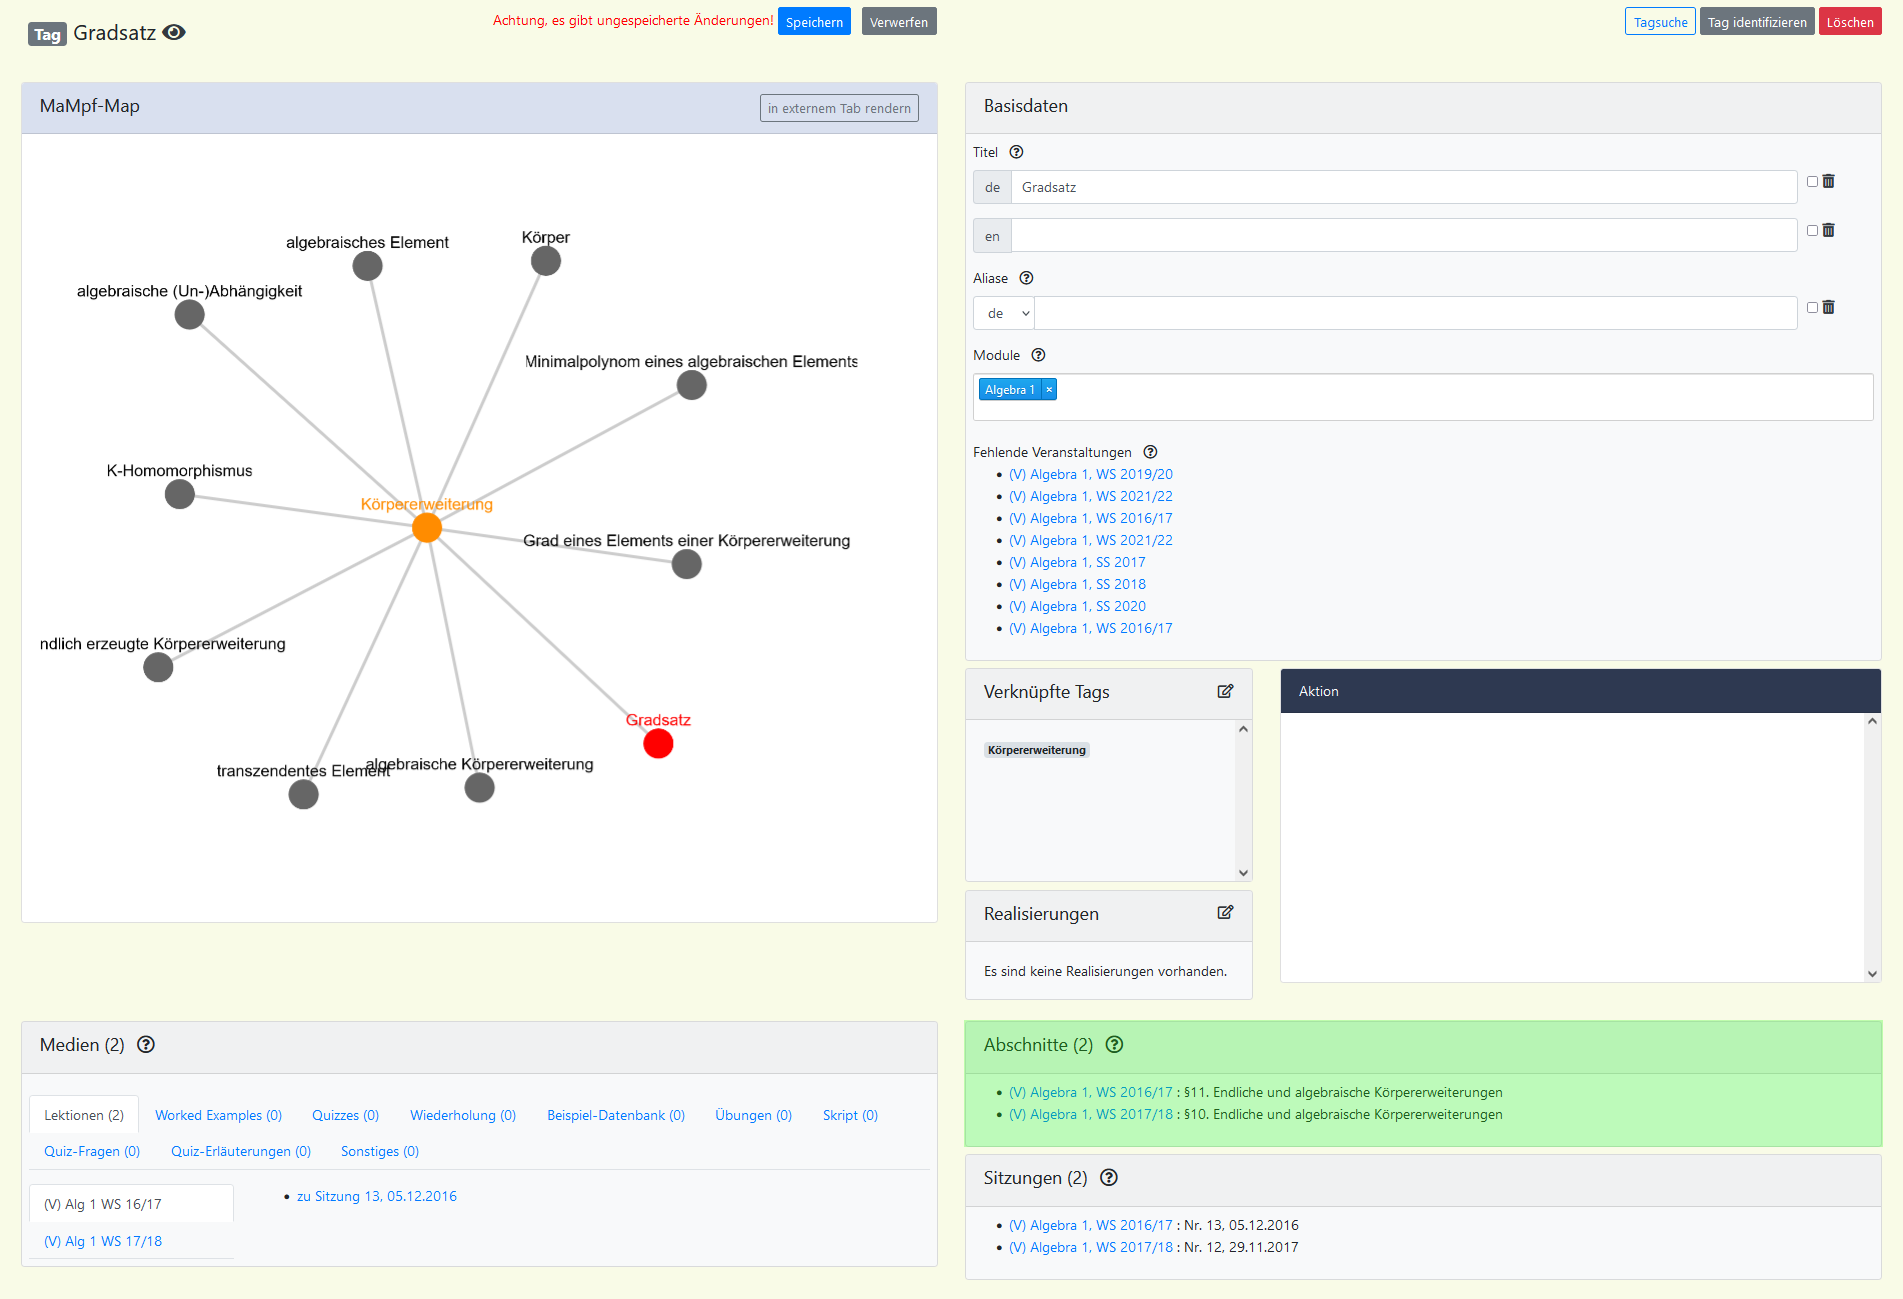Screen dimensions: 1903x1299
Task: Remove the Algebra 1 module chip
Action: click(x=1049, y=389)
